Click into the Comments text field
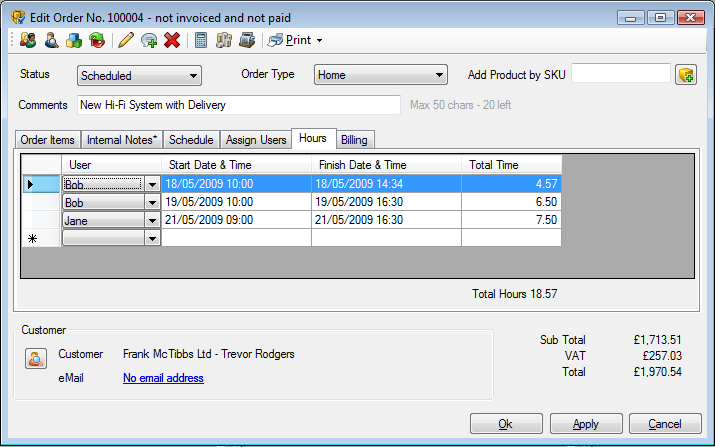 pyautogui.click(x=238, y=105)
